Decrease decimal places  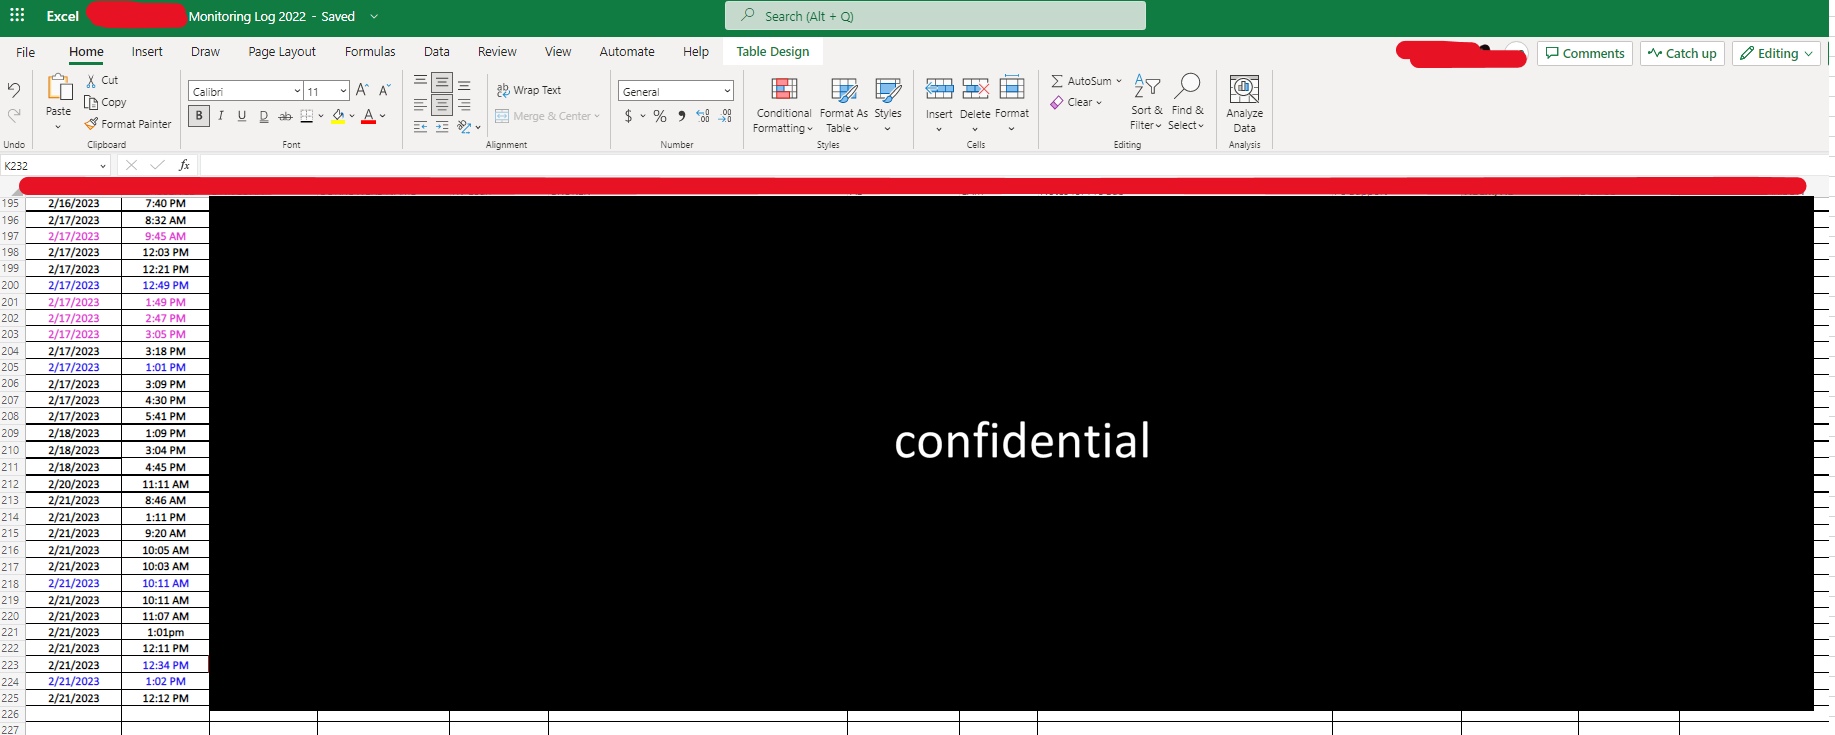coord(725,116)
